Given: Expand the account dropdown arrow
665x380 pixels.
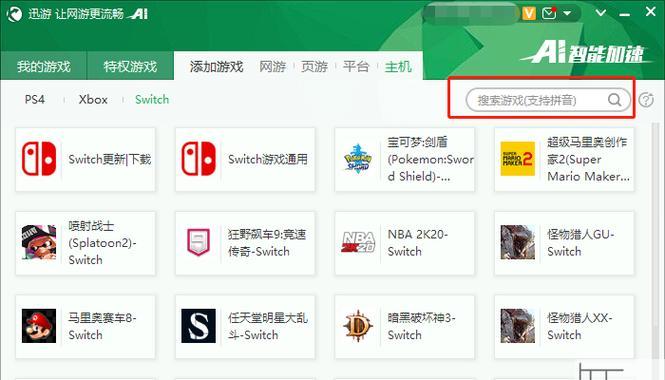Looking at the screenshot, I should pos(567,14).
